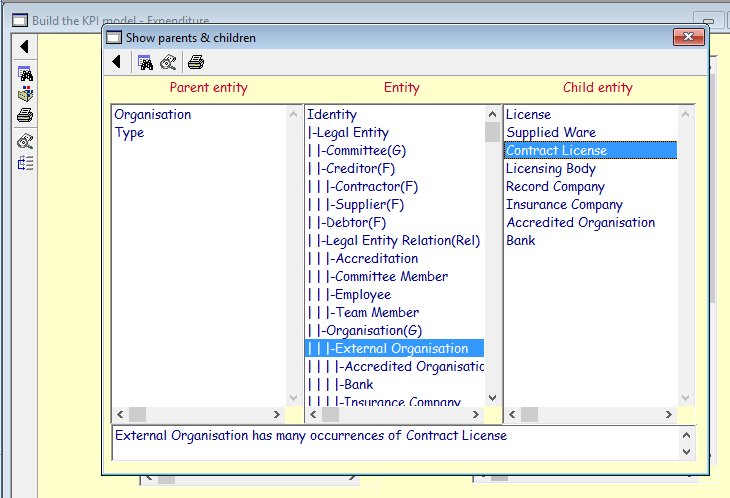Pick Insurance Company from Child entity list
Viewport: 730px width, 498px height.
[564, 205]
